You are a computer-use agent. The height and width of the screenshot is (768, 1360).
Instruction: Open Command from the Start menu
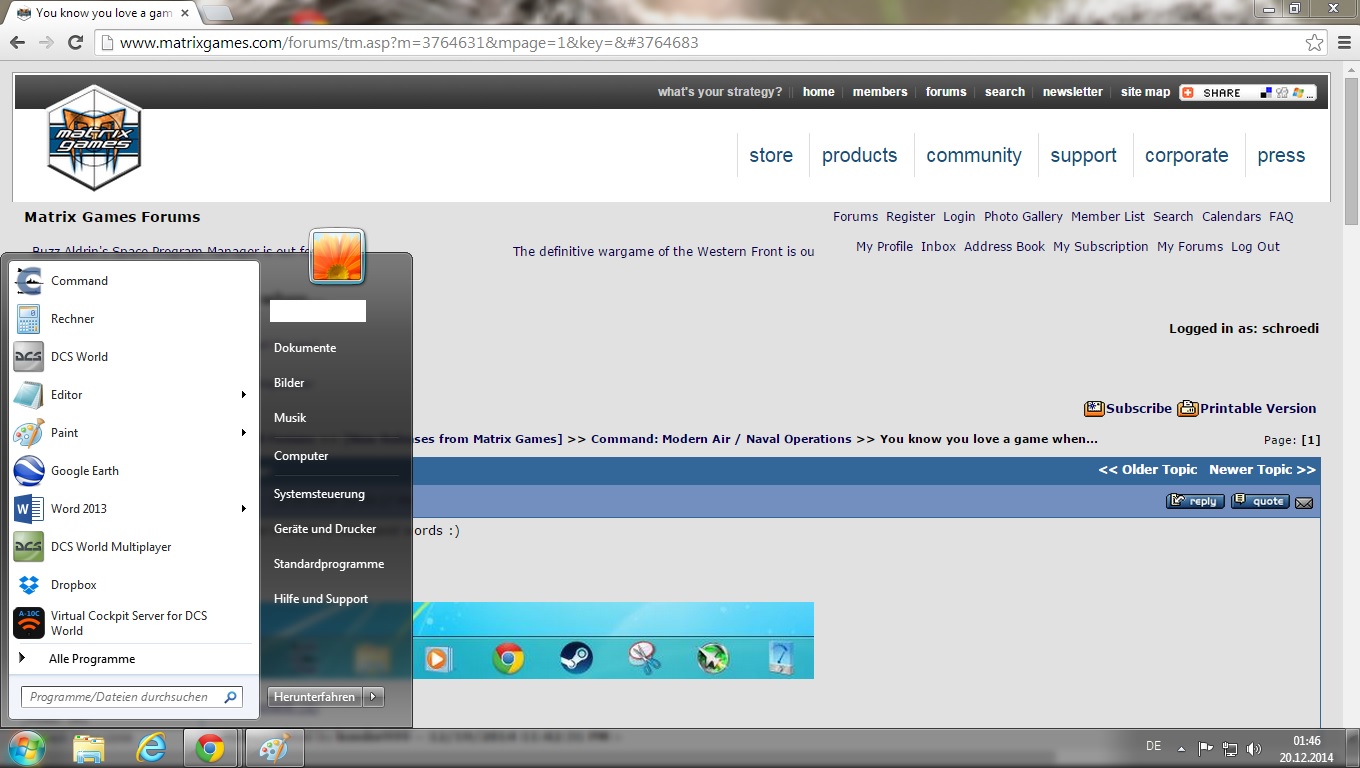coord(134,281)
